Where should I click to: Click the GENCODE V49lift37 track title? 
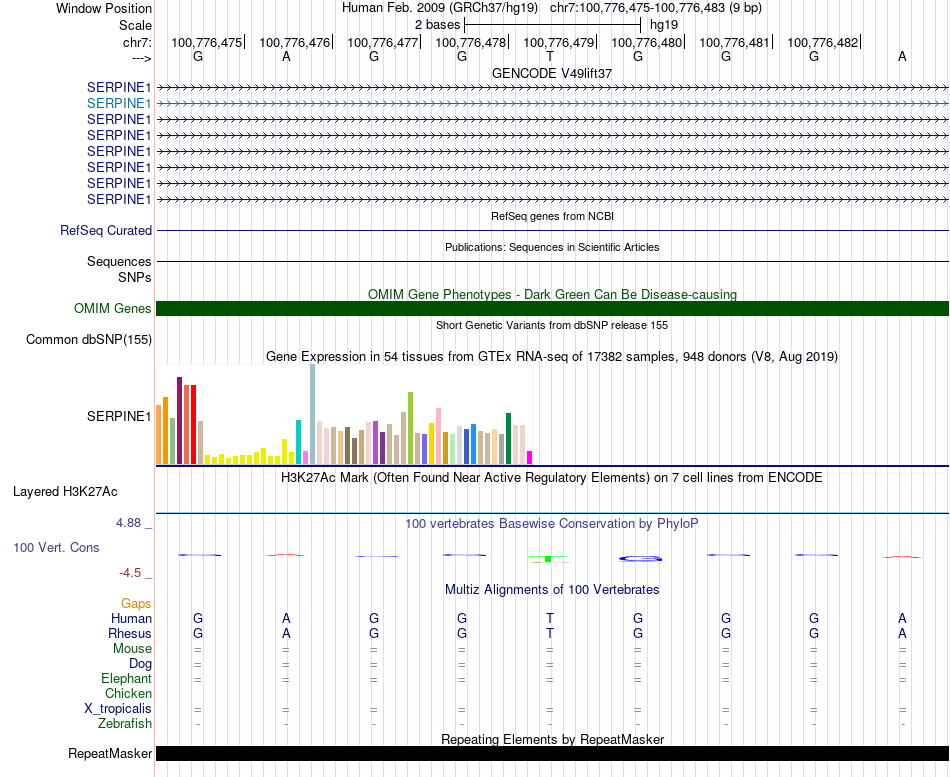click(x=552, y=73)
